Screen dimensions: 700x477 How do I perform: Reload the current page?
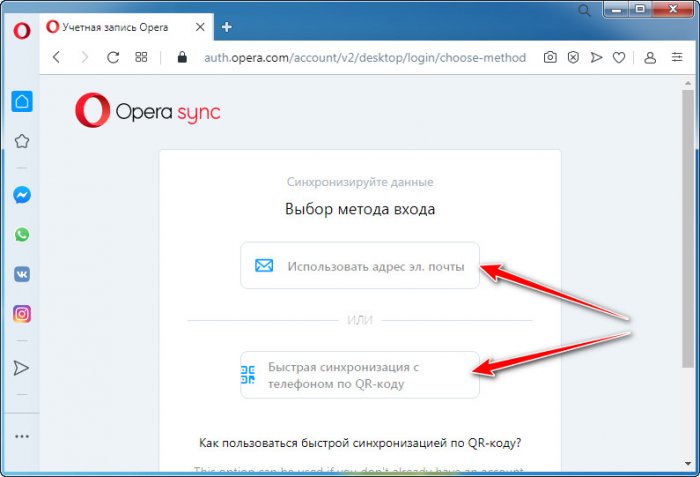pyautogui.click(x=113, y=57)
